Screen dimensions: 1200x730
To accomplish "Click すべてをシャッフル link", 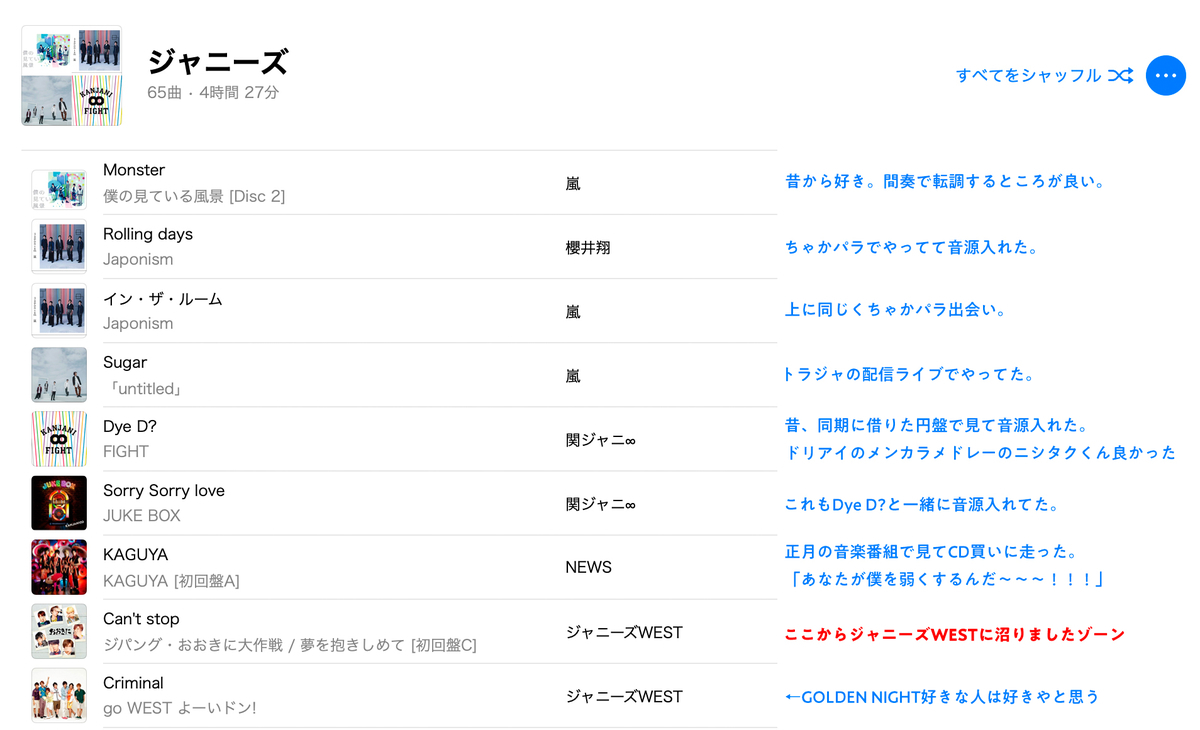I will 1028,76.
